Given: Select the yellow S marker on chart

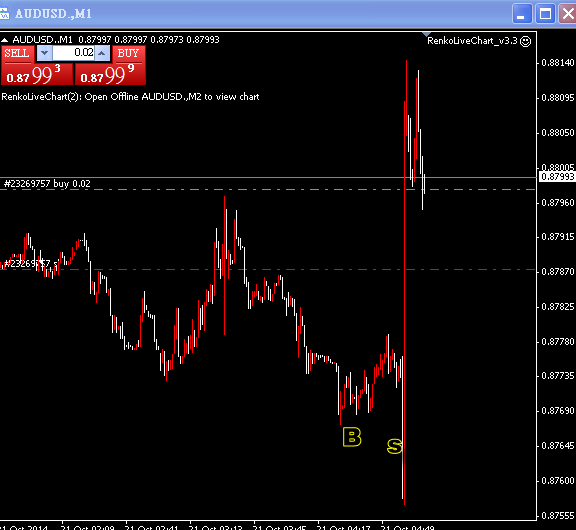Looking at the screenshot, I should 395,446.
